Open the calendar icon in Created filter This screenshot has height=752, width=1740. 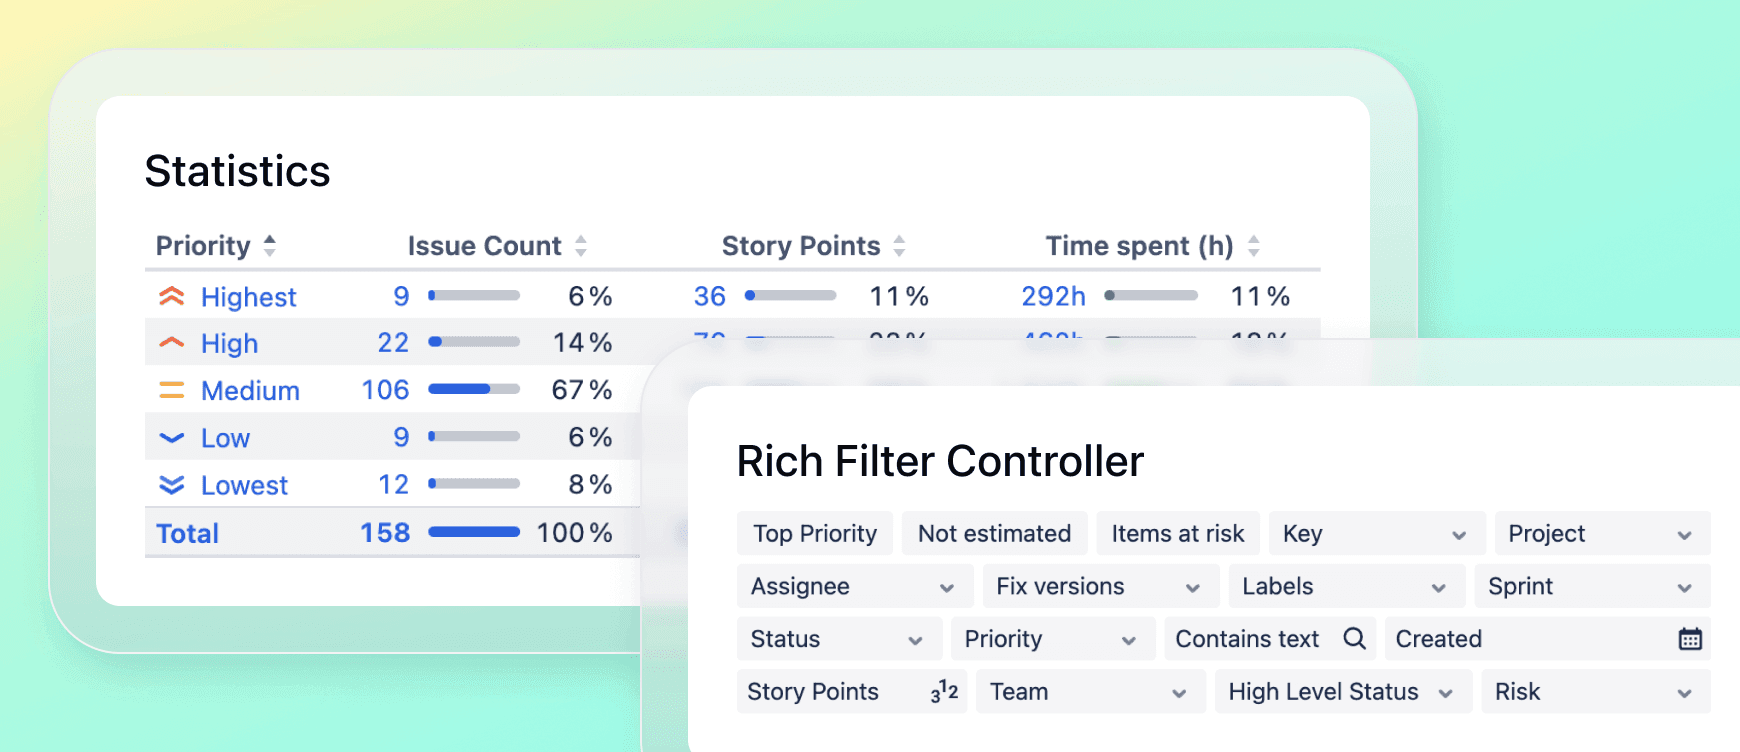(1690, 639)
